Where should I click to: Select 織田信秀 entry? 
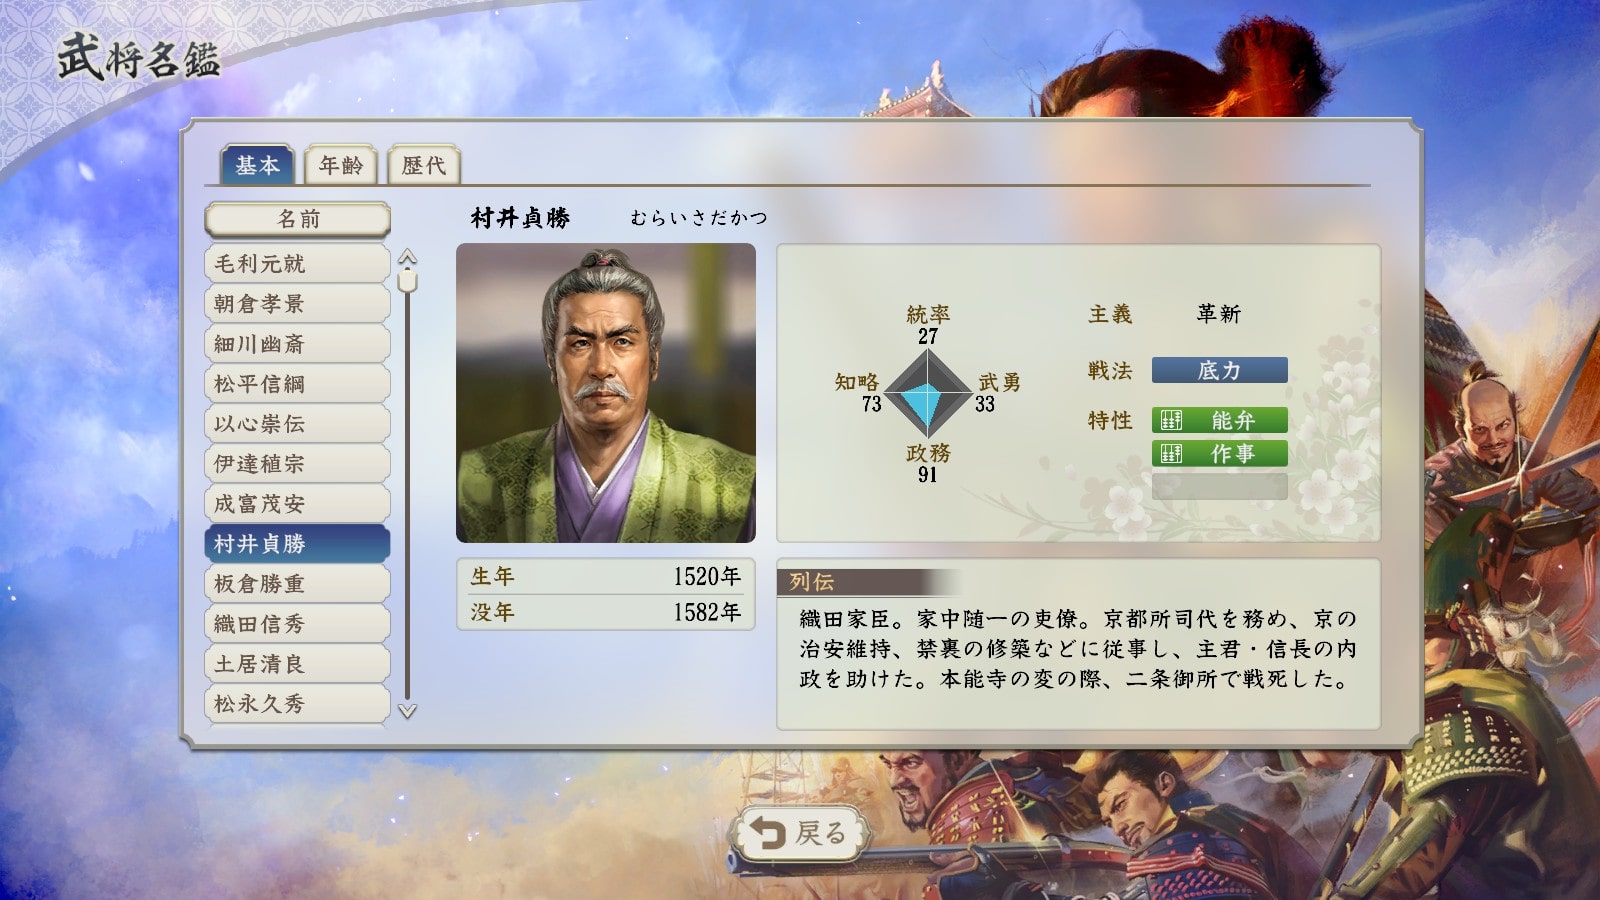pyautogui.click(x=297, y=624)
